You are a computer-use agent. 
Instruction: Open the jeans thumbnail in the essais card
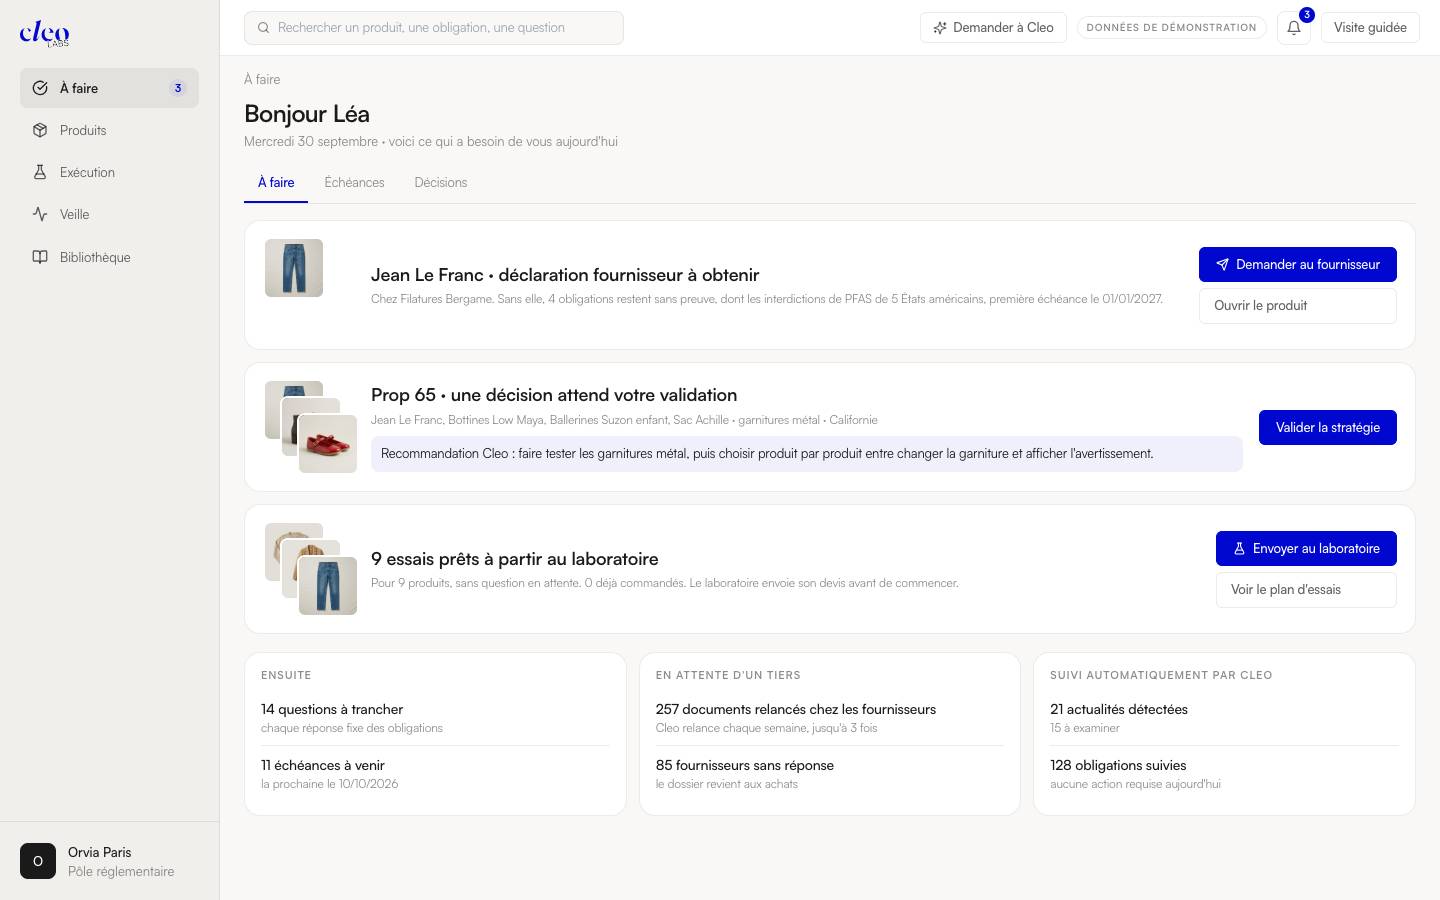328,586
